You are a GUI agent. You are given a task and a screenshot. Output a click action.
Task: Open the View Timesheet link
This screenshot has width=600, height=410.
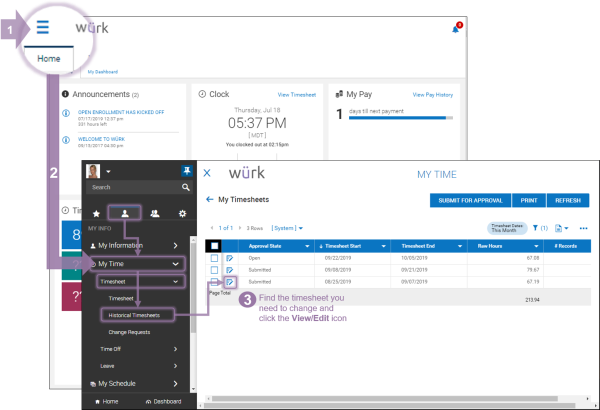click(297, 95)
